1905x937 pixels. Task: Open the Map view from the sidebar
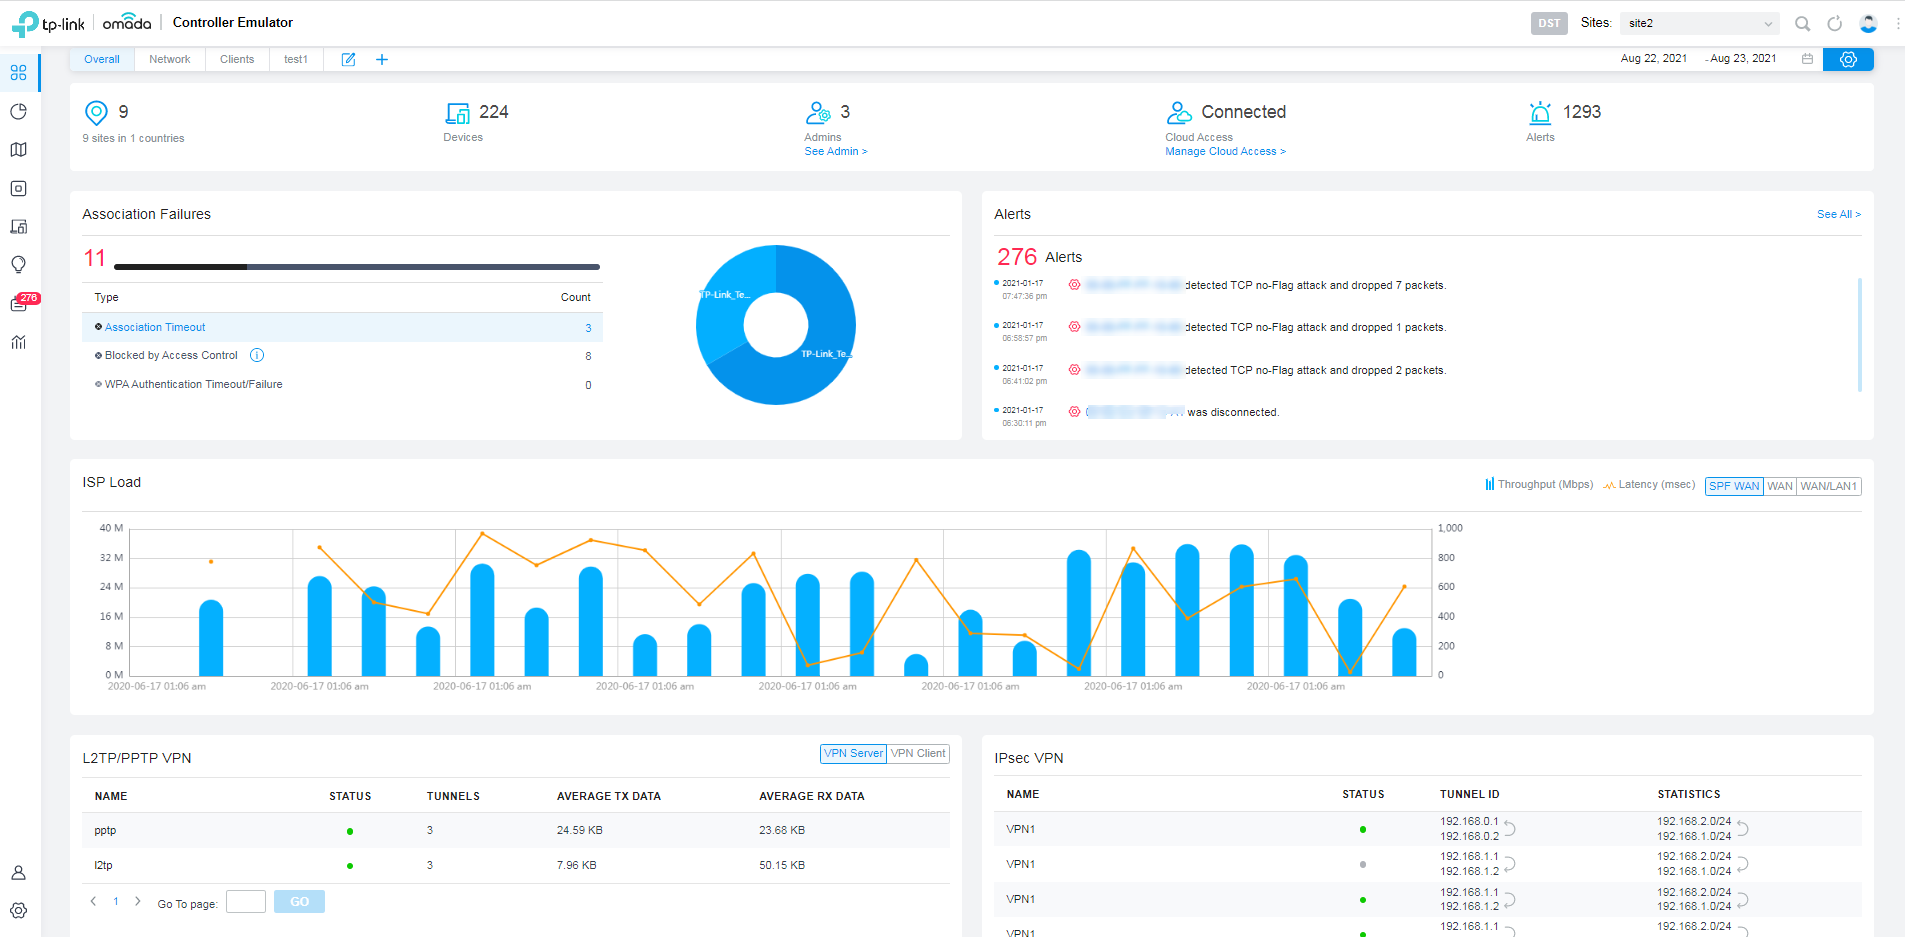[x=18, y=149]
